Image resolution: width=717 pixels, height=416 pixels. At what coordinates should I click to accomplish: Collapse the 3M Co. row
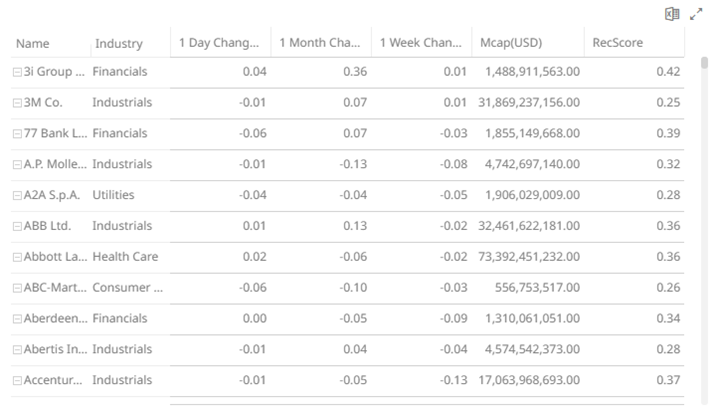[x=17, y=103]
